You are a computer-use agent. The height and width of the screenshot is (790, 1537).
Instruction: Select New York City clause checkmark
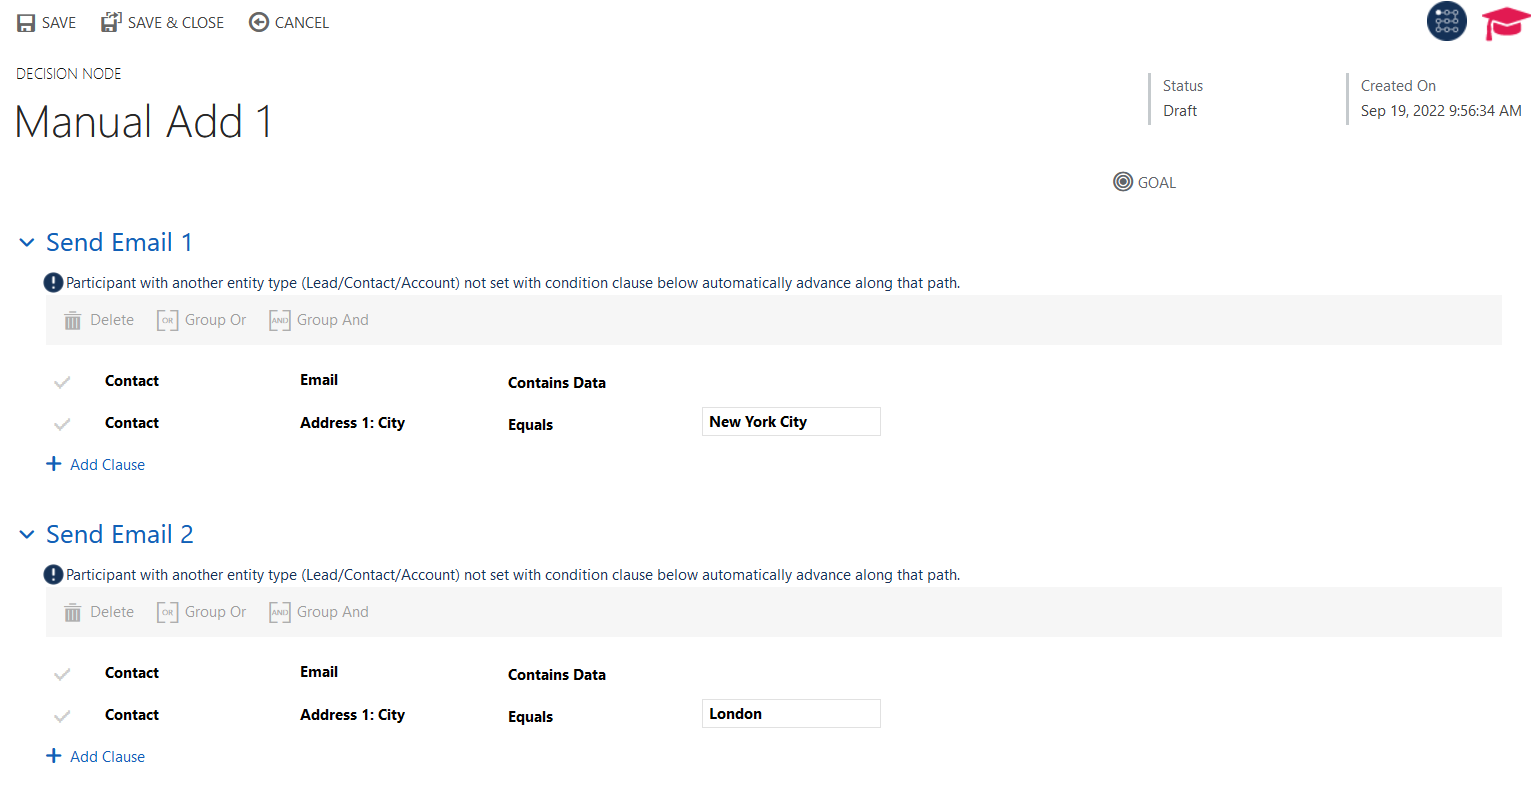[62, 424]
